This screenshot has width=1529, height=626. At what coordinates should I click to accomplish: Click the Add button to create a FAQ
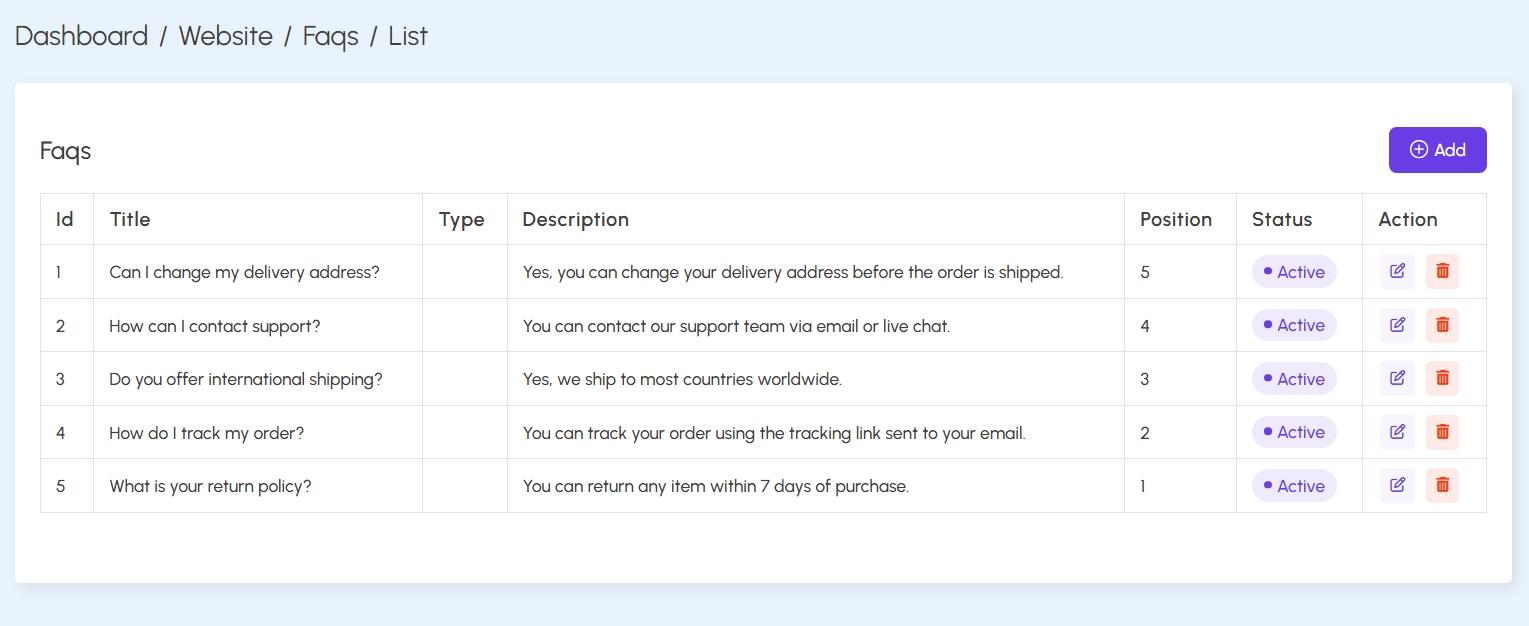(1437, 150)
